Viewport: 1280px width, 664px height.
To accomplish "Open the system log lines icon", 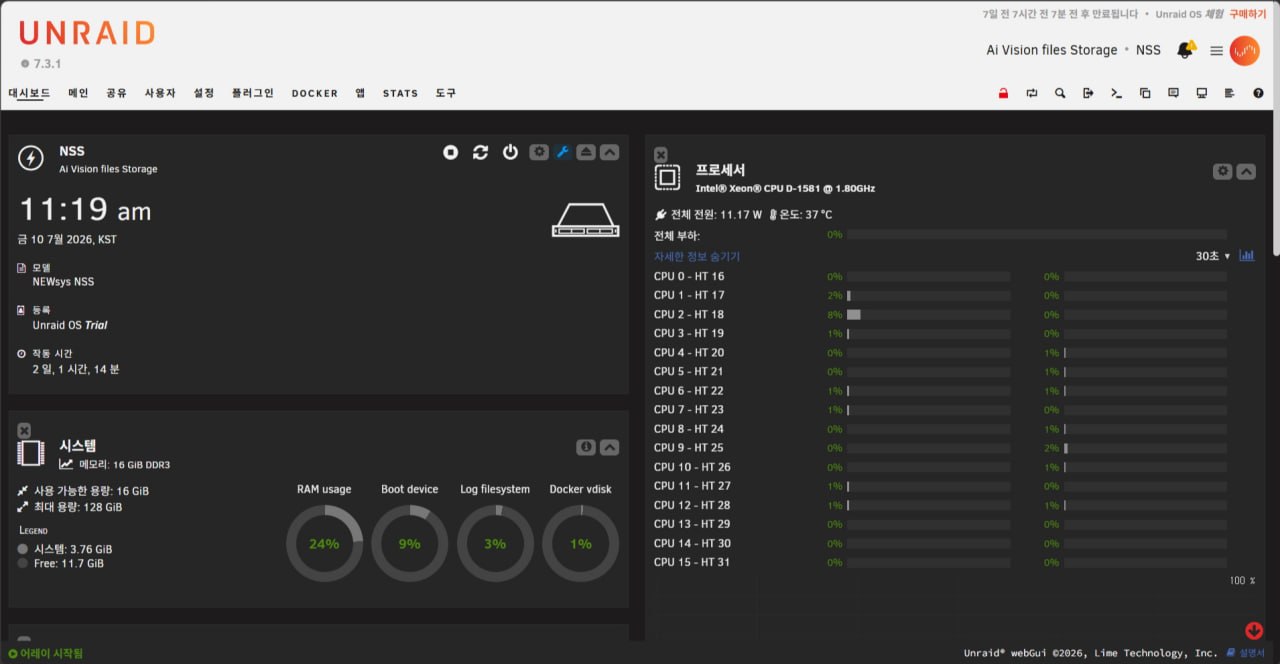I will point(1230,93).
